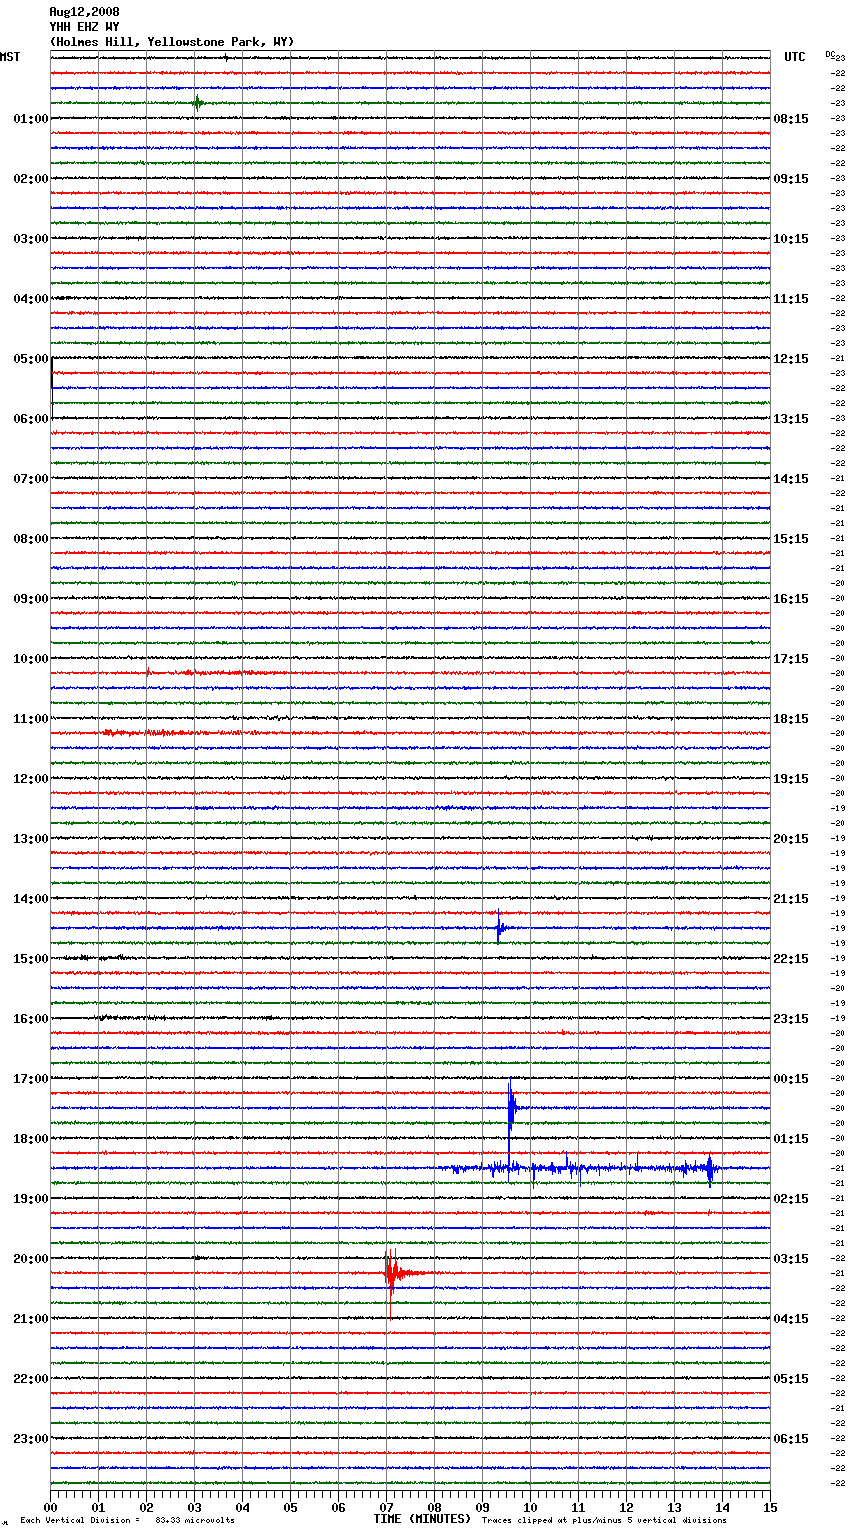This screenshot has height=1534, width=850.
Task: Select the 12:00 MST hour label
Action: (x=31, y=779)
